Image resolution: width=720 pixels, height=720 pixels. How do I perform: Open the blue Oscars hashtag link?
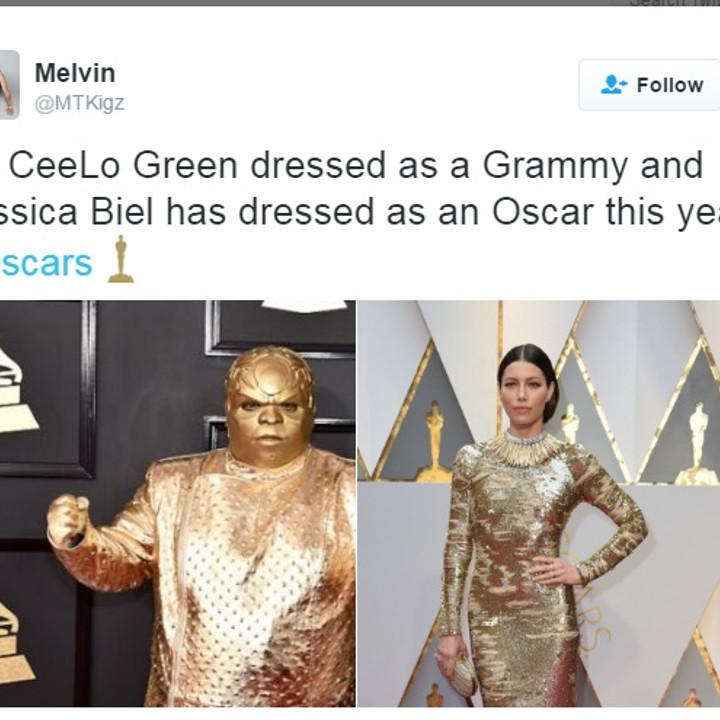coord(45,263)
